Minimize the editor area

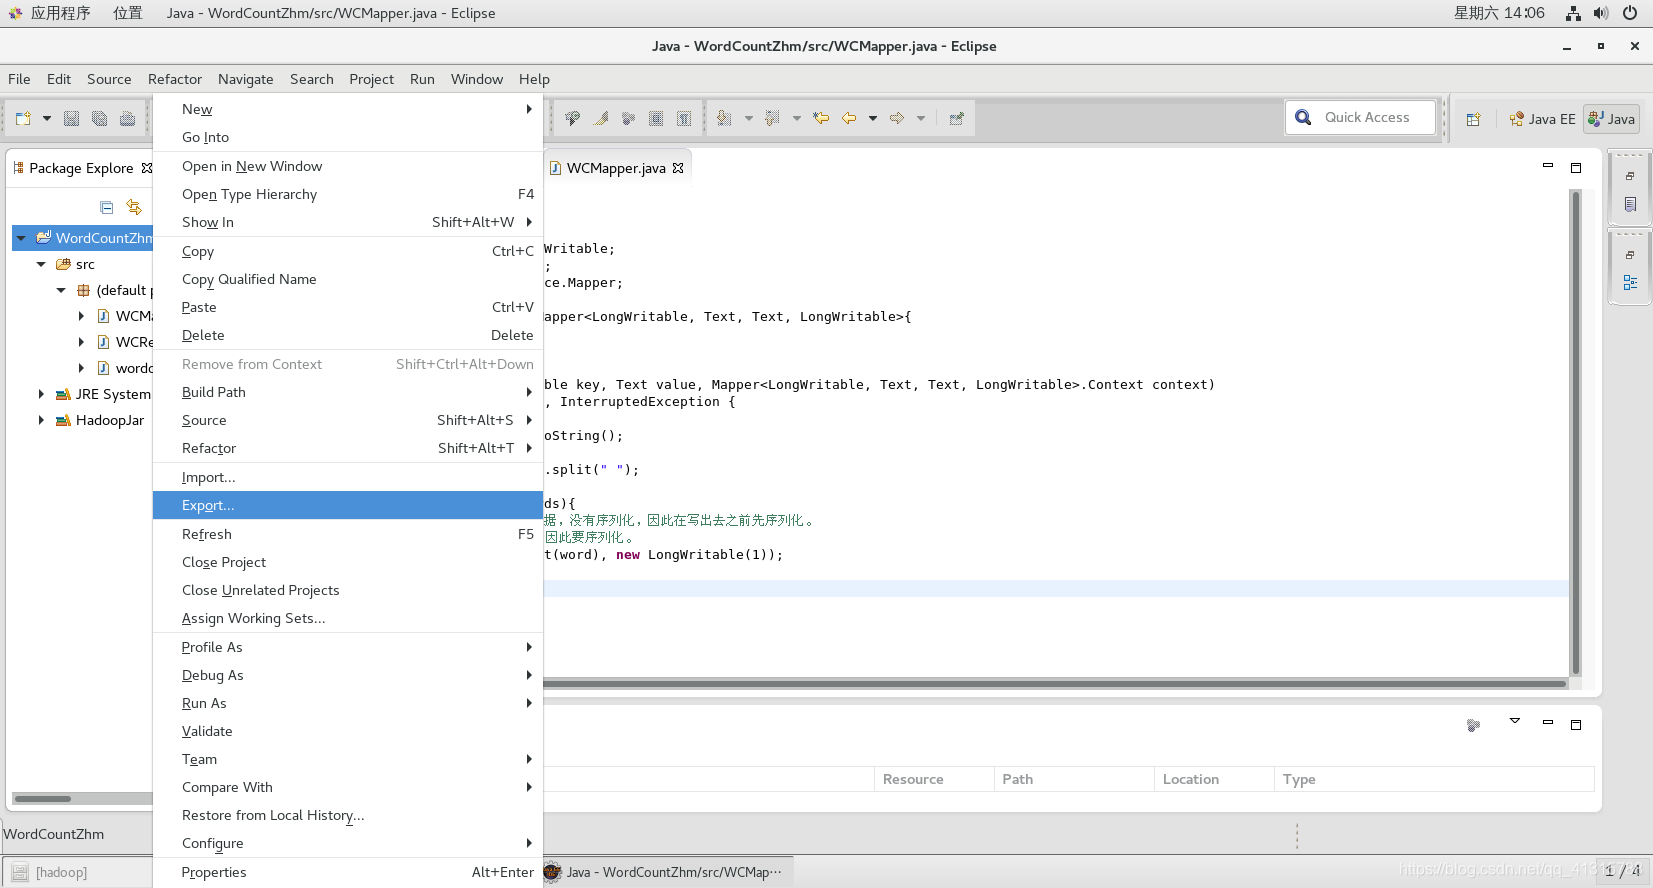click(1548, 166)
